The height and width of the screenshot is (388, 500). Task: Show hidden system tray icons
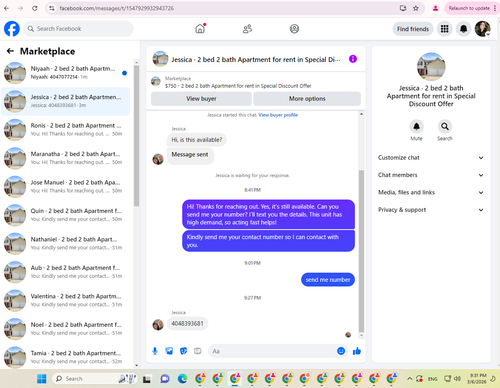tap(410, 379)
